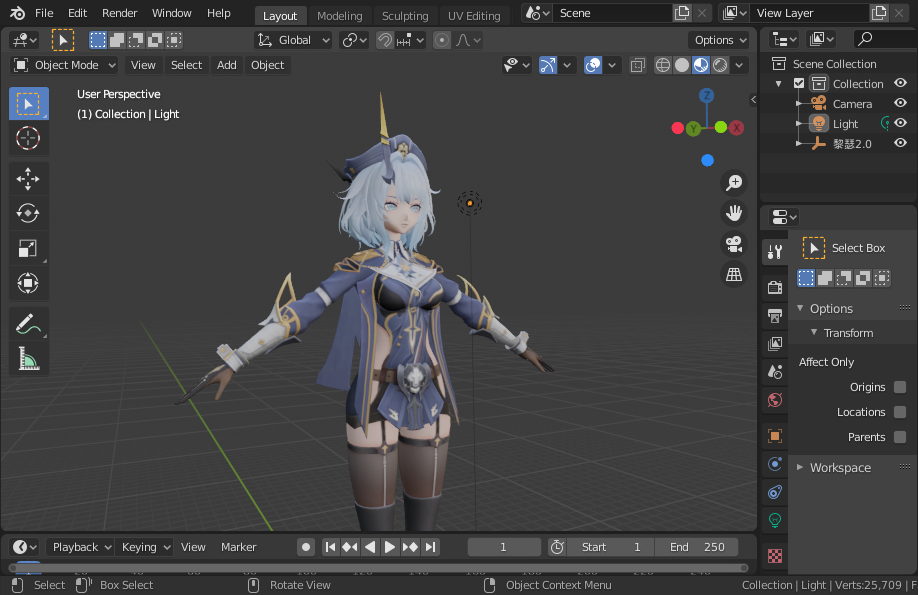Open the viewport Select menu
The height and width of the screenshot is (595, 918).
[x=186, y=65]
